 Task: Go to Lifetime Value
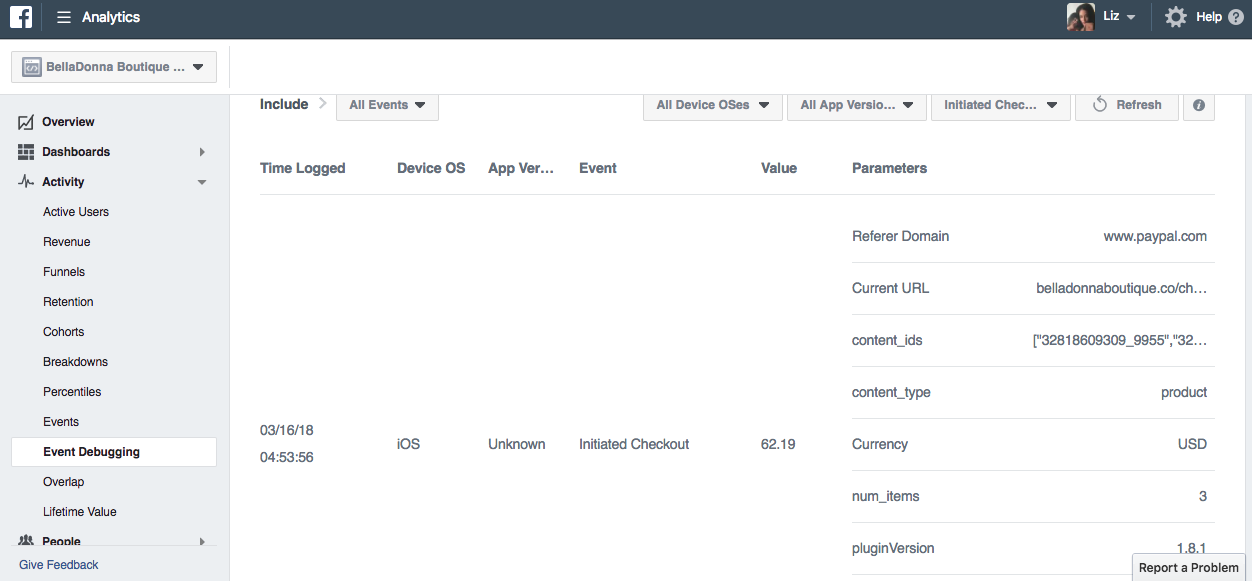point(80,512)
